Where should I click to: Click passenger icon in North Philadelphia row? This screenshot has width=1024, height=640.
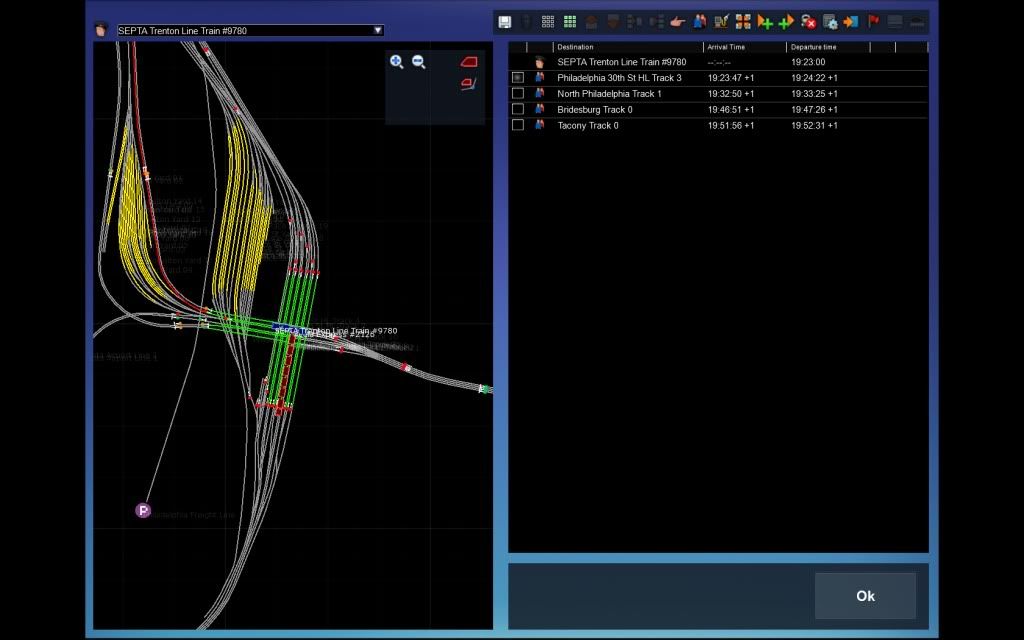(x=539, y=93)
